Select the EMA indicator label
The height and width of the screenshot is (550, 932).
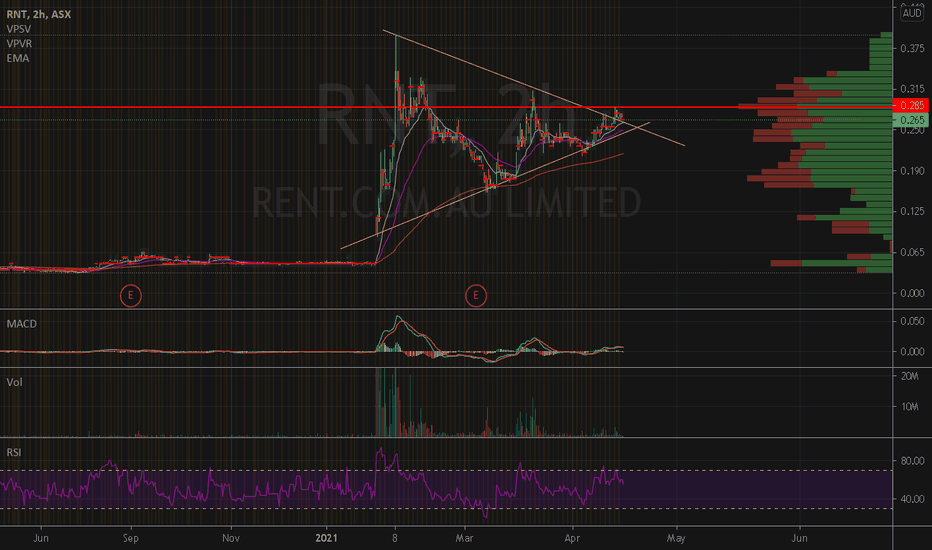pyautogui.click(x=18, y=58)
